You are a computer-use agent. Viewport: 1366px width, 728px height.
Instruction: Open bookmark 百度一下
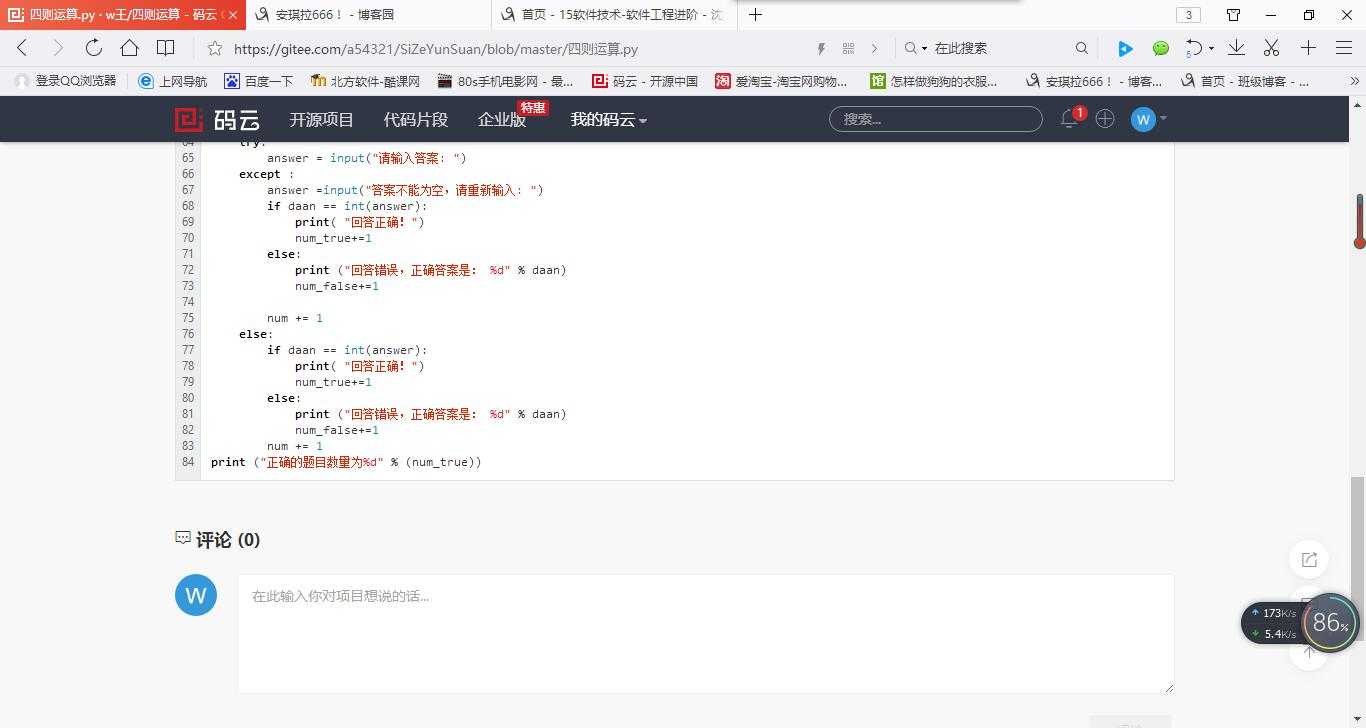pos(258,81)
